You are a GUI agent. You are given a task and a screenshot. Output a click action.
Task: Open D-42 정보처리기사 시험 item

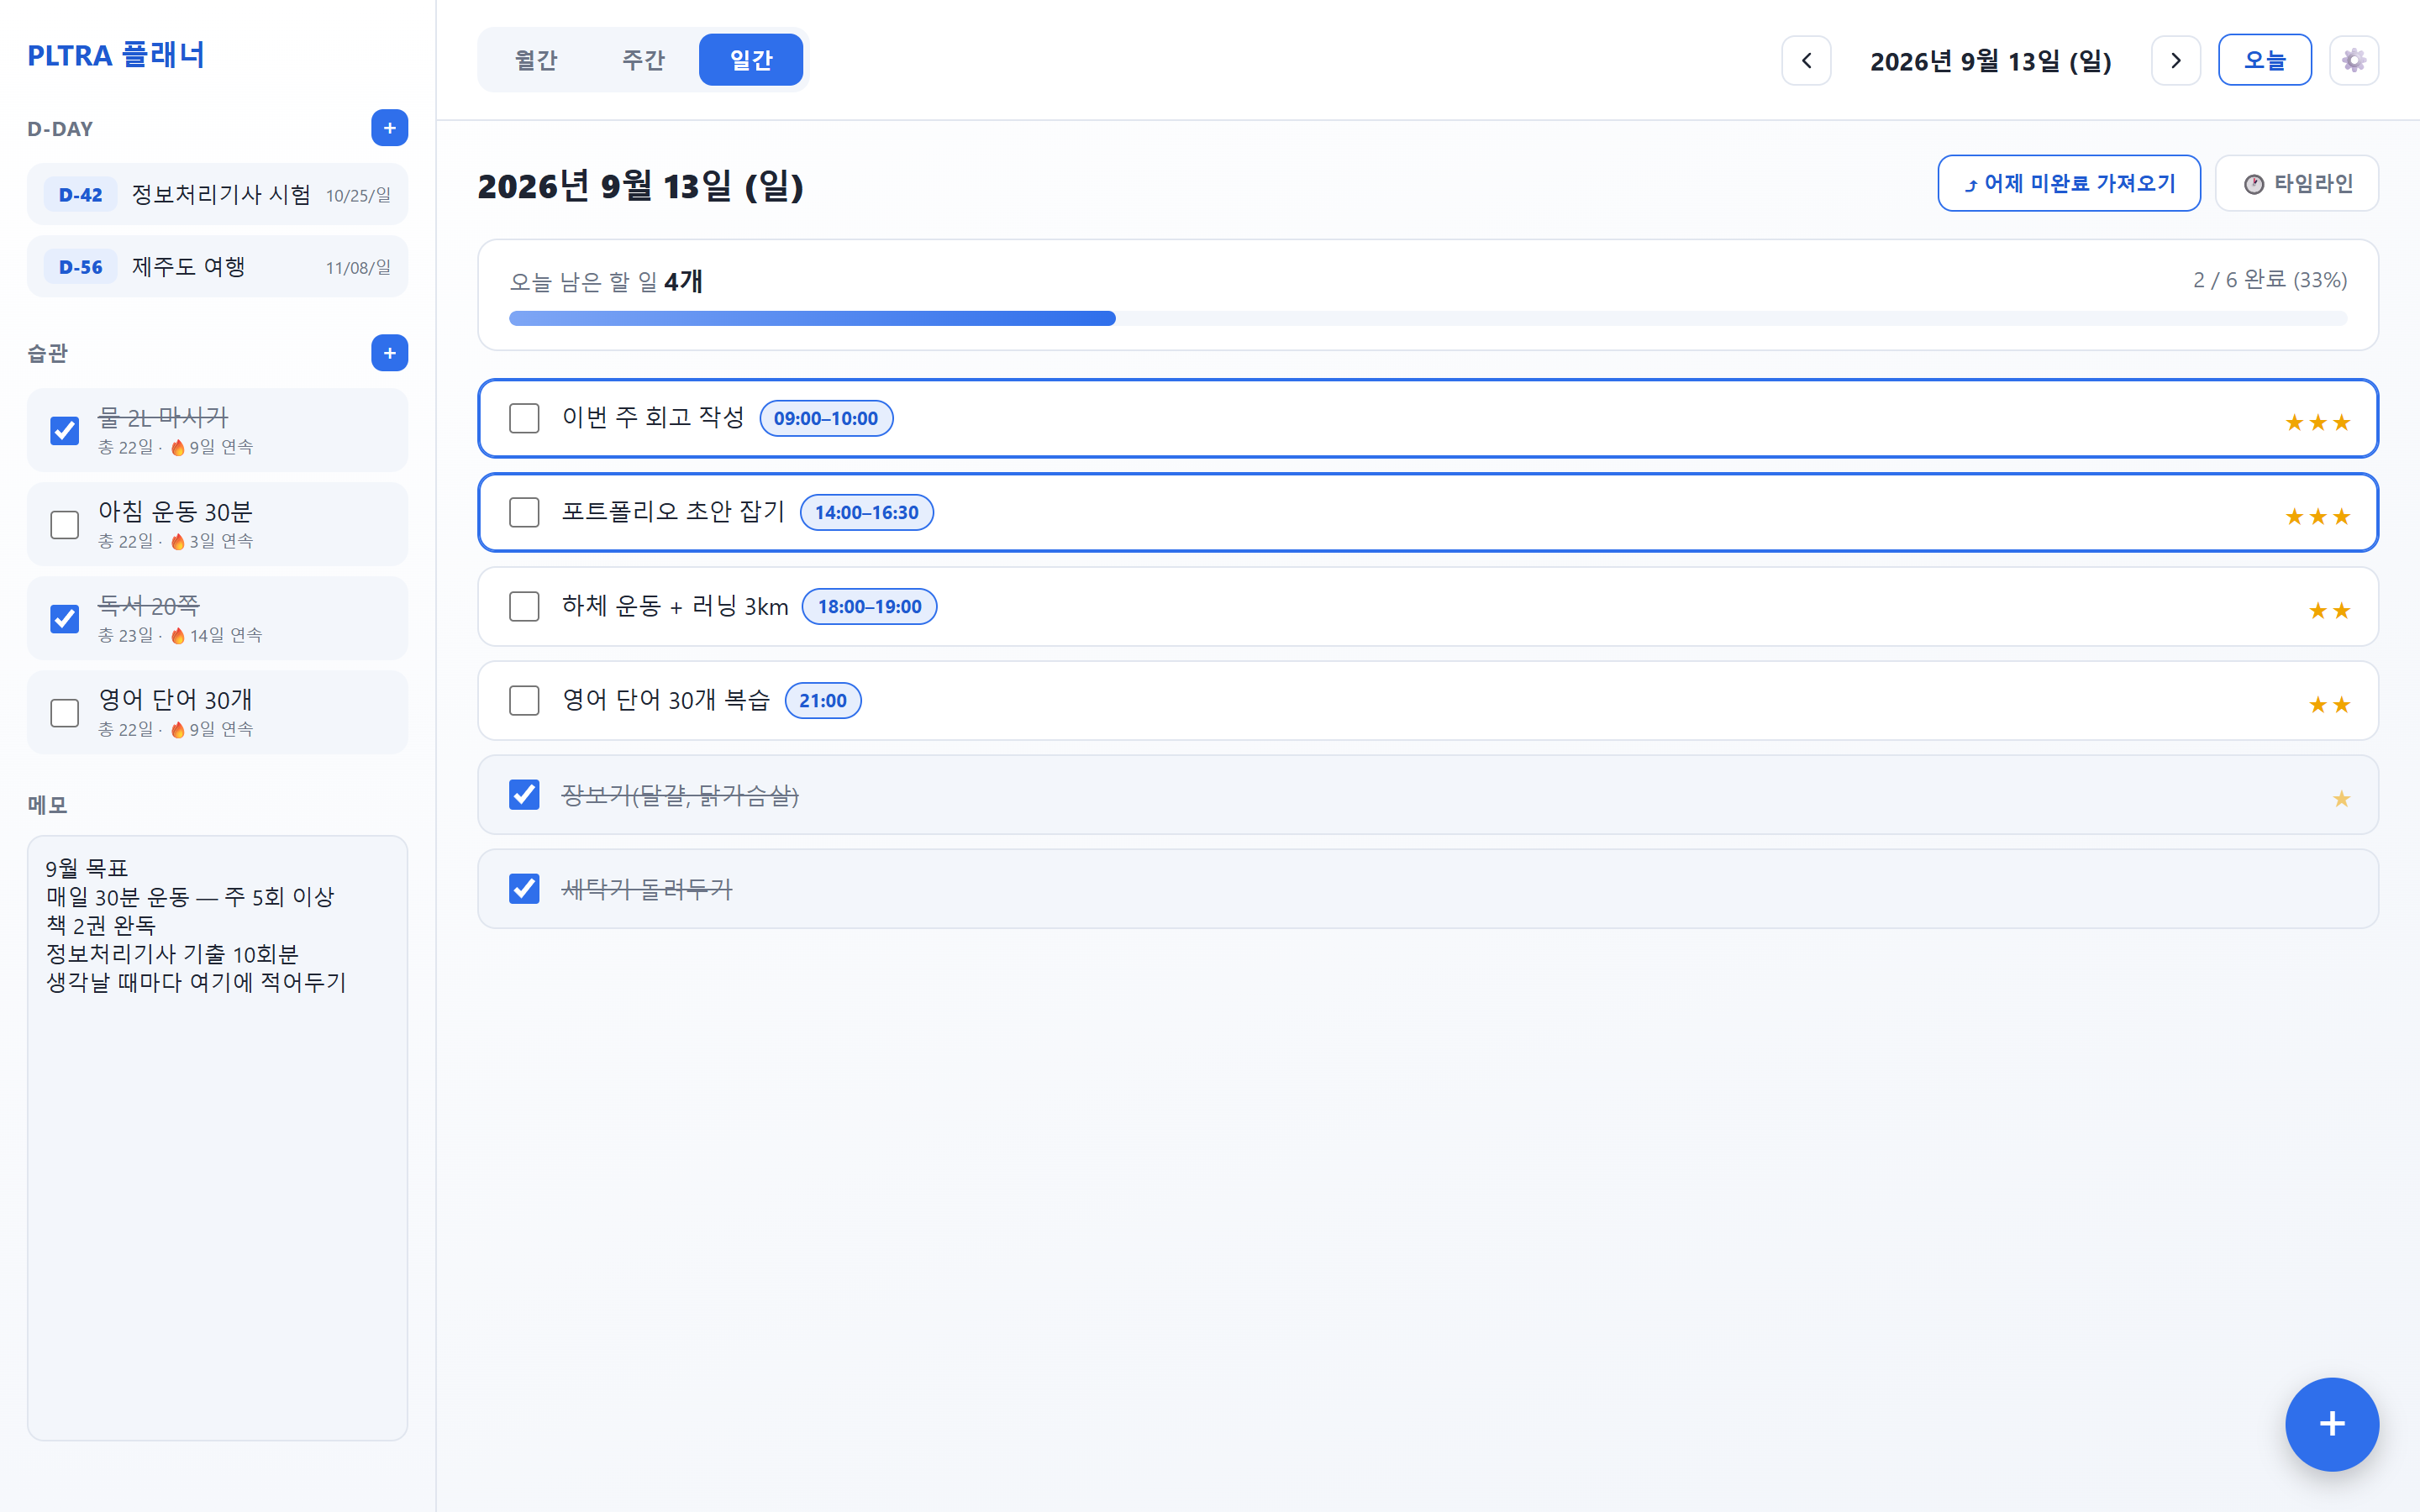tap(217, 194)
